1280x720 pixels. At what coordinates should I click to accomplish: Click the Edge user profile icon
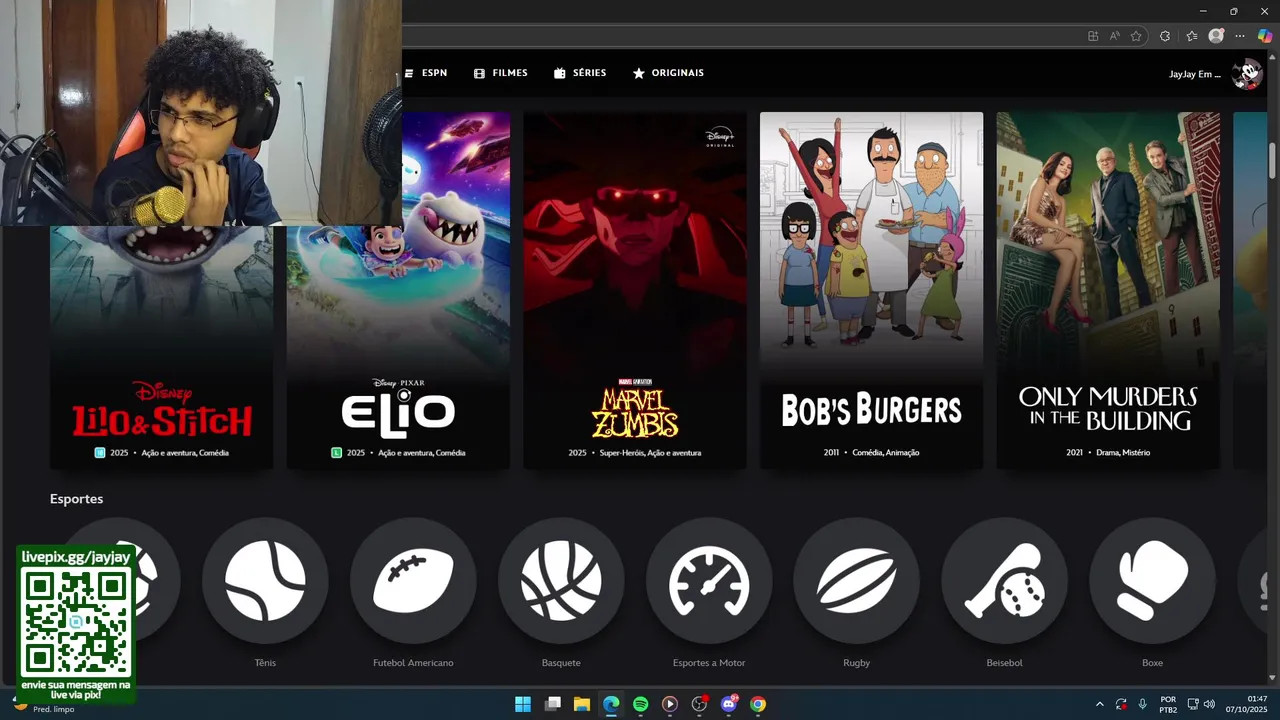(x=1216, y=36)
